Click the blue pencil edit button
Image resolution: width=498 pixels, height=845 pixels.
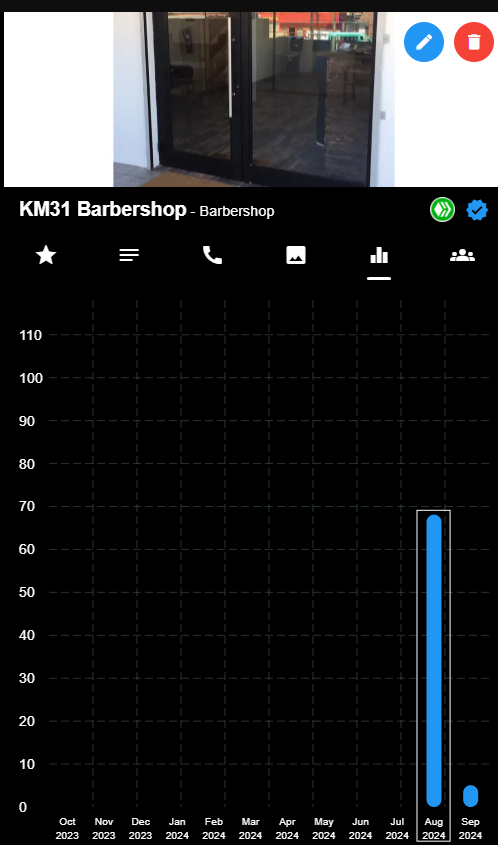coord(424,41)
